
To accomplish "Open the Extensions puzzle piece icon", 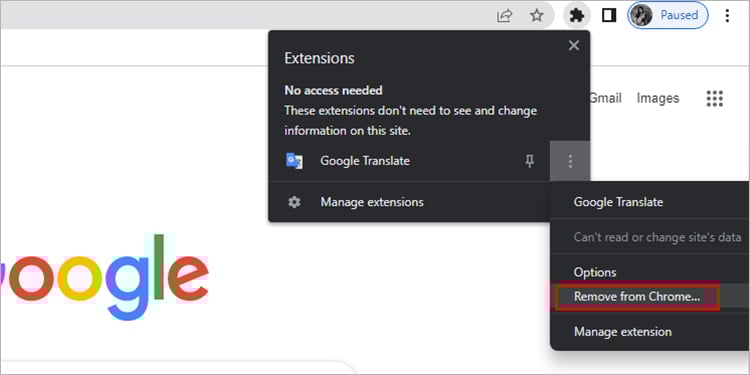I will (577, 16).
